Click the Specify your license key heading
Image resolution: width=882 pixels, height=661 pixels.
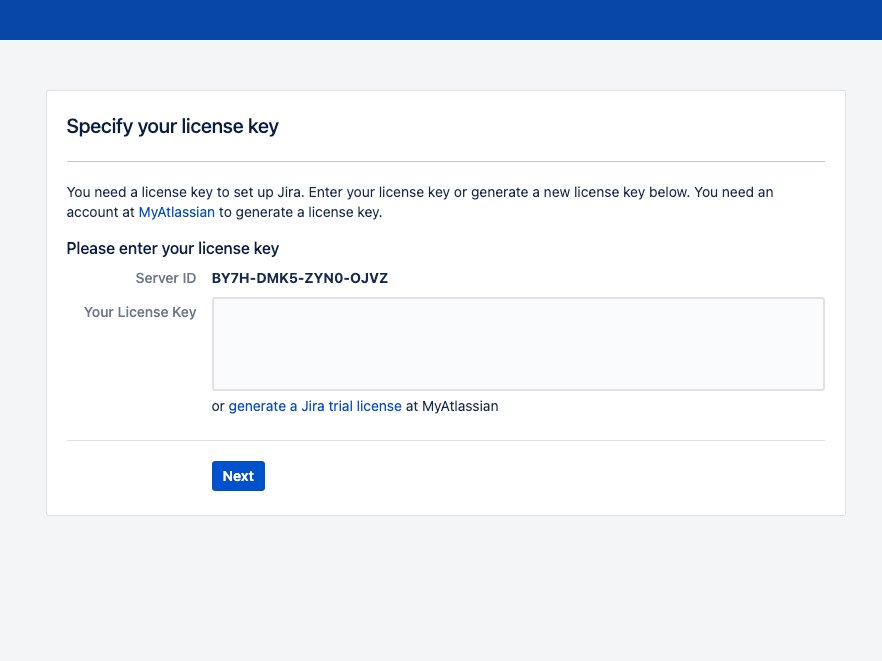[173, 126]
